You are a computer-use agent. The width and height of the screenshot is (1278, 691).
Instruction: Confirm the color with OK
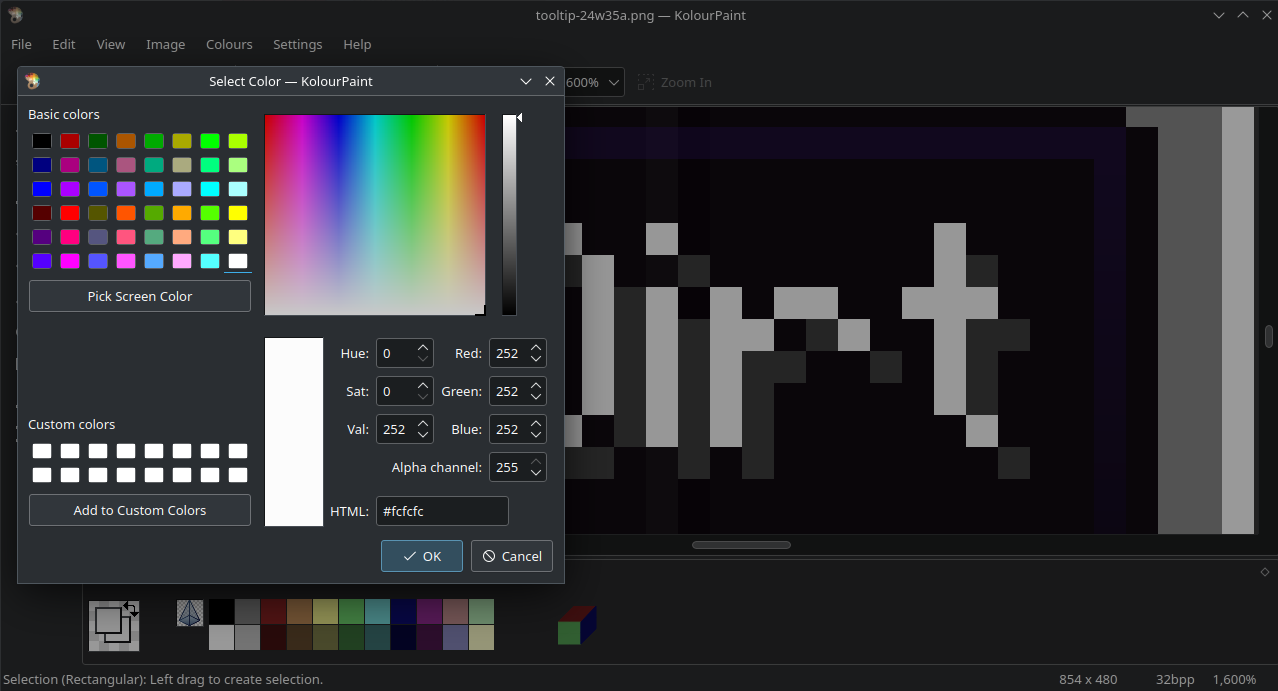[421, 556]
